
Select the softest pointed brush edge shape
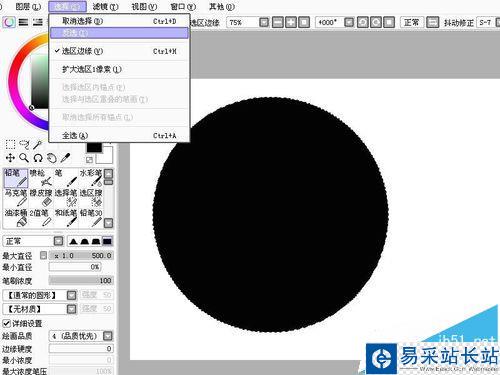(x=74, y=241)
